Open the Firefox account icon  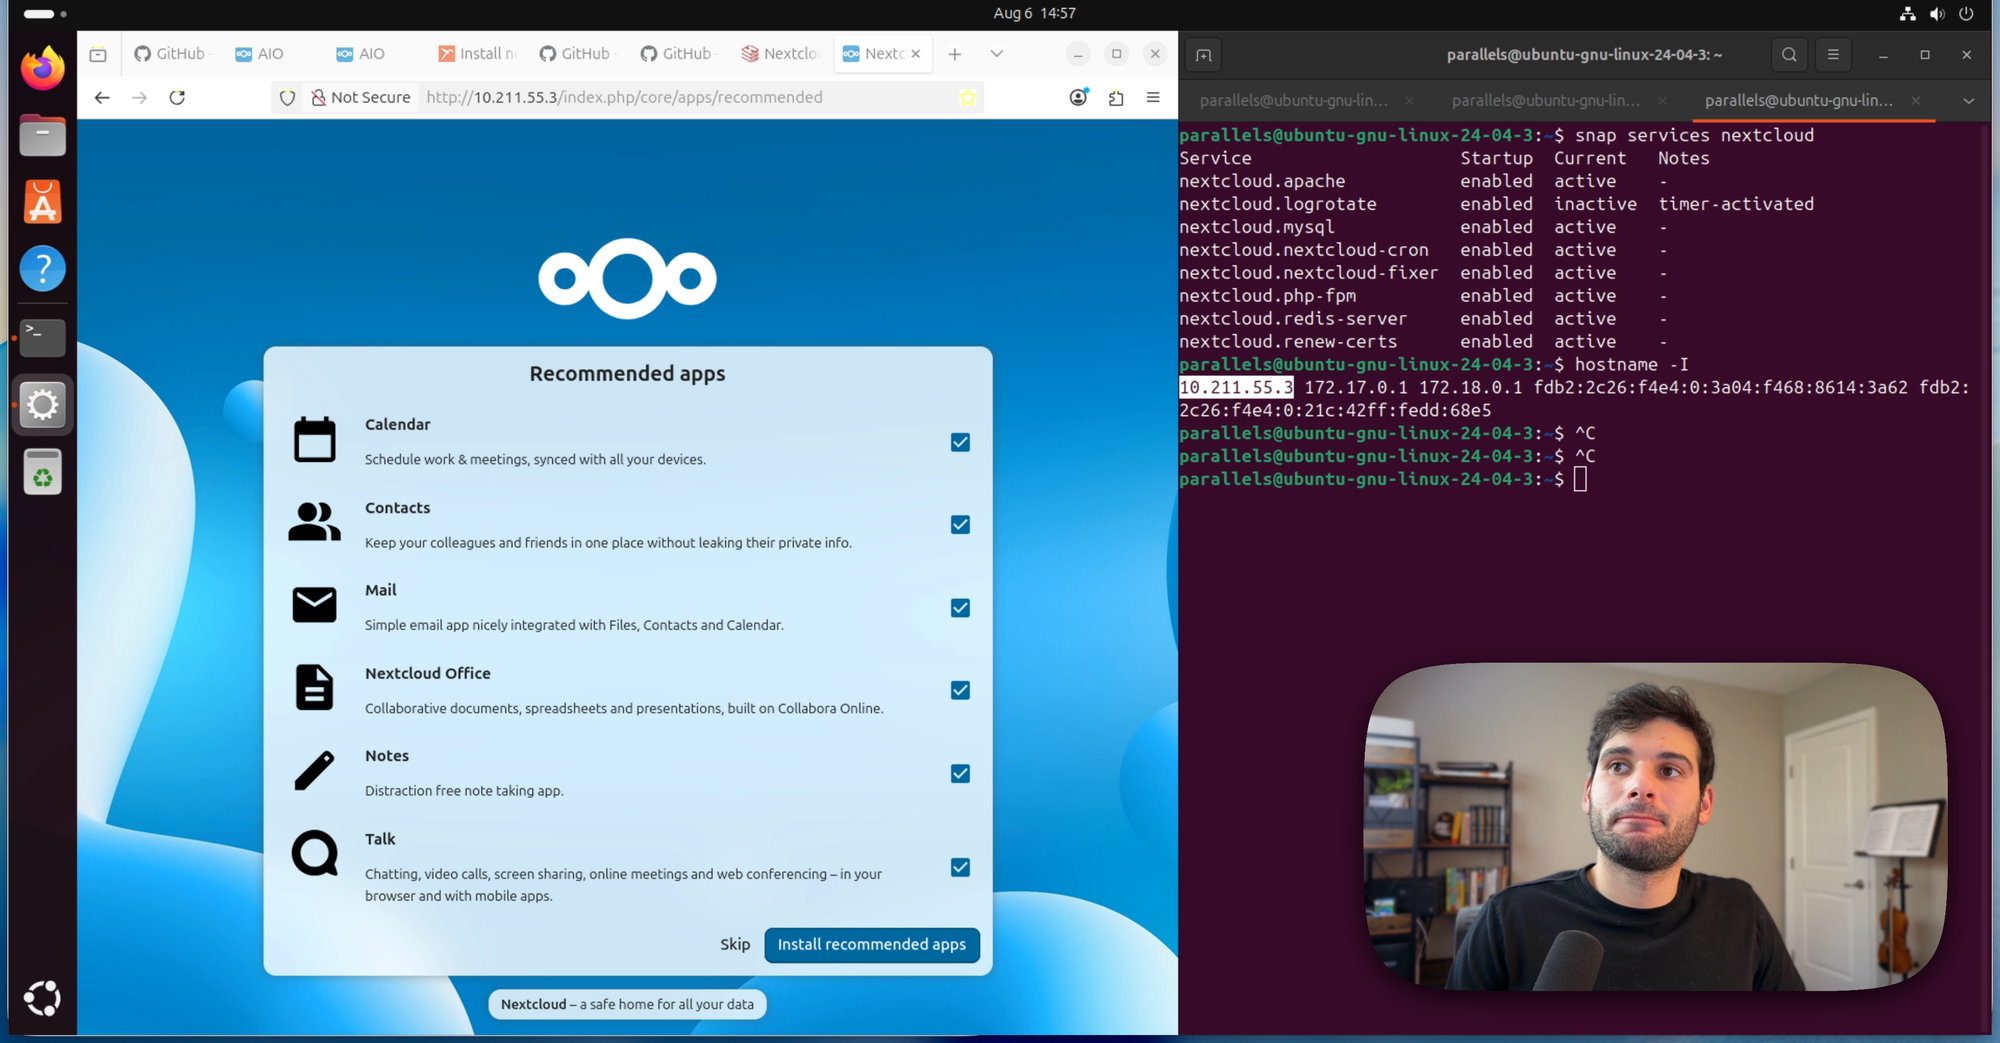pyautogui.click(x=1078, y=97)
